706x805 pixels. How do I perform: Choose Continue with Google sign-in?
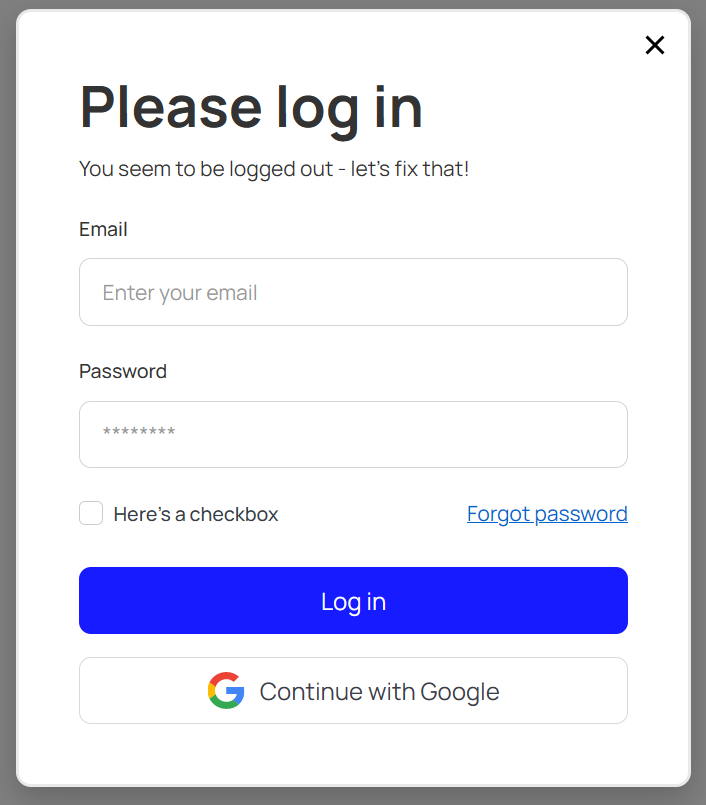[x=353, y=691]
